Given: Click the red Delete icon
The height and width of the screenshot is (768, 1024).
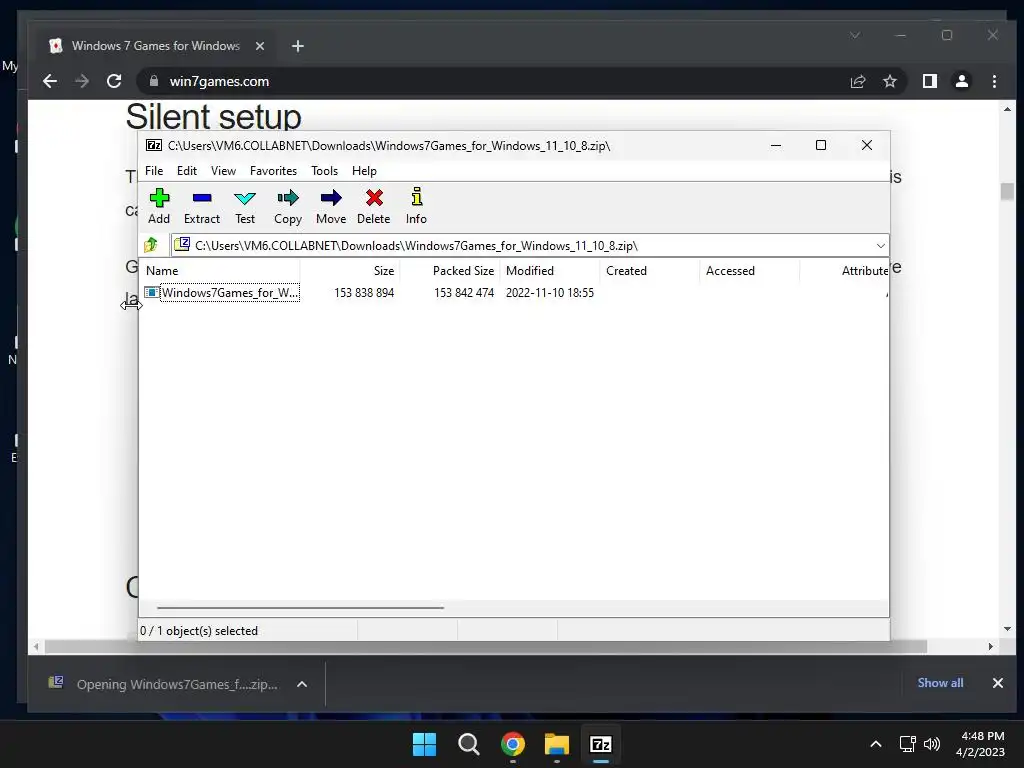Looking at the screenshot, I should (374, 198).
